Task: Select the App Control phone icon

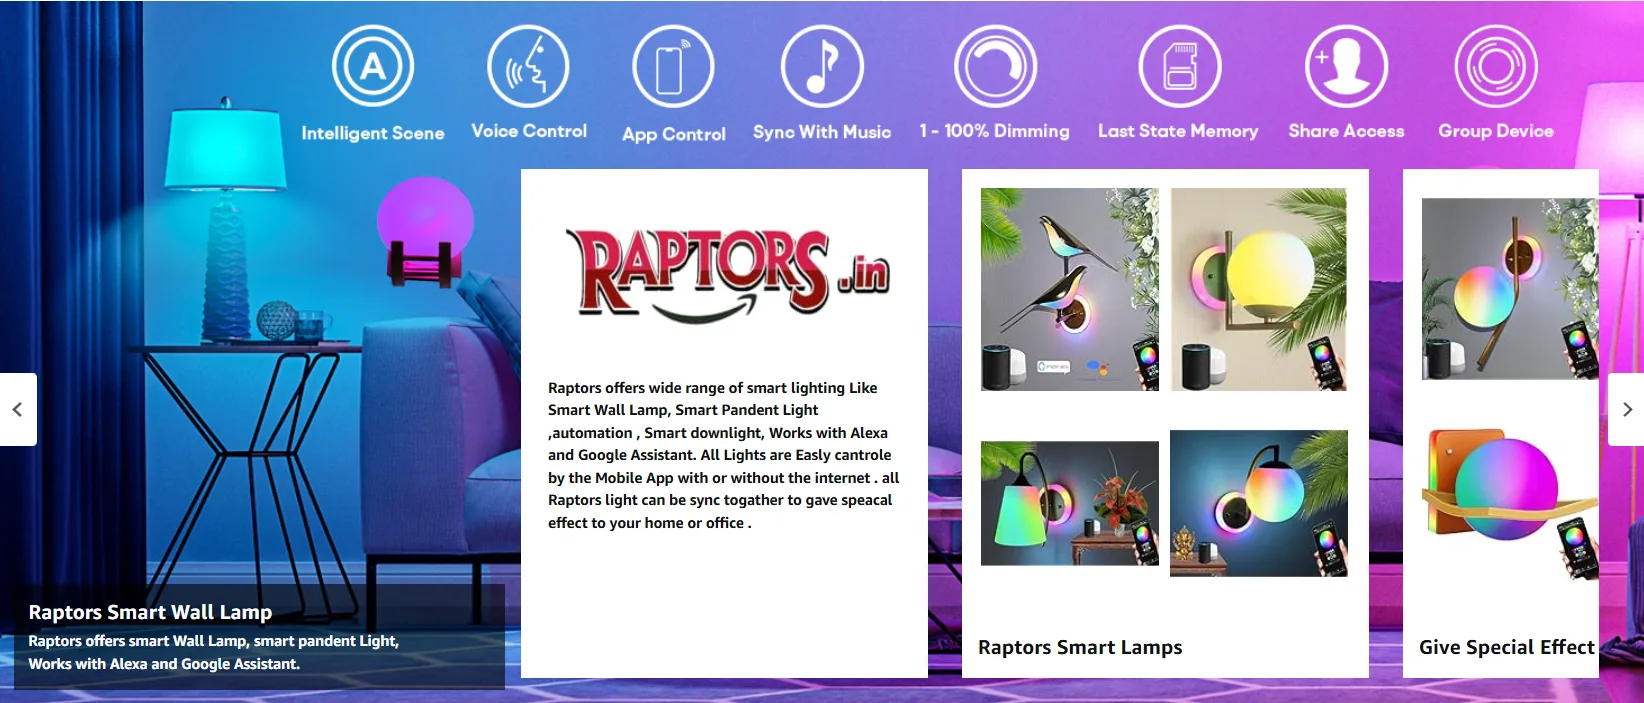Action: pos(673,67)
